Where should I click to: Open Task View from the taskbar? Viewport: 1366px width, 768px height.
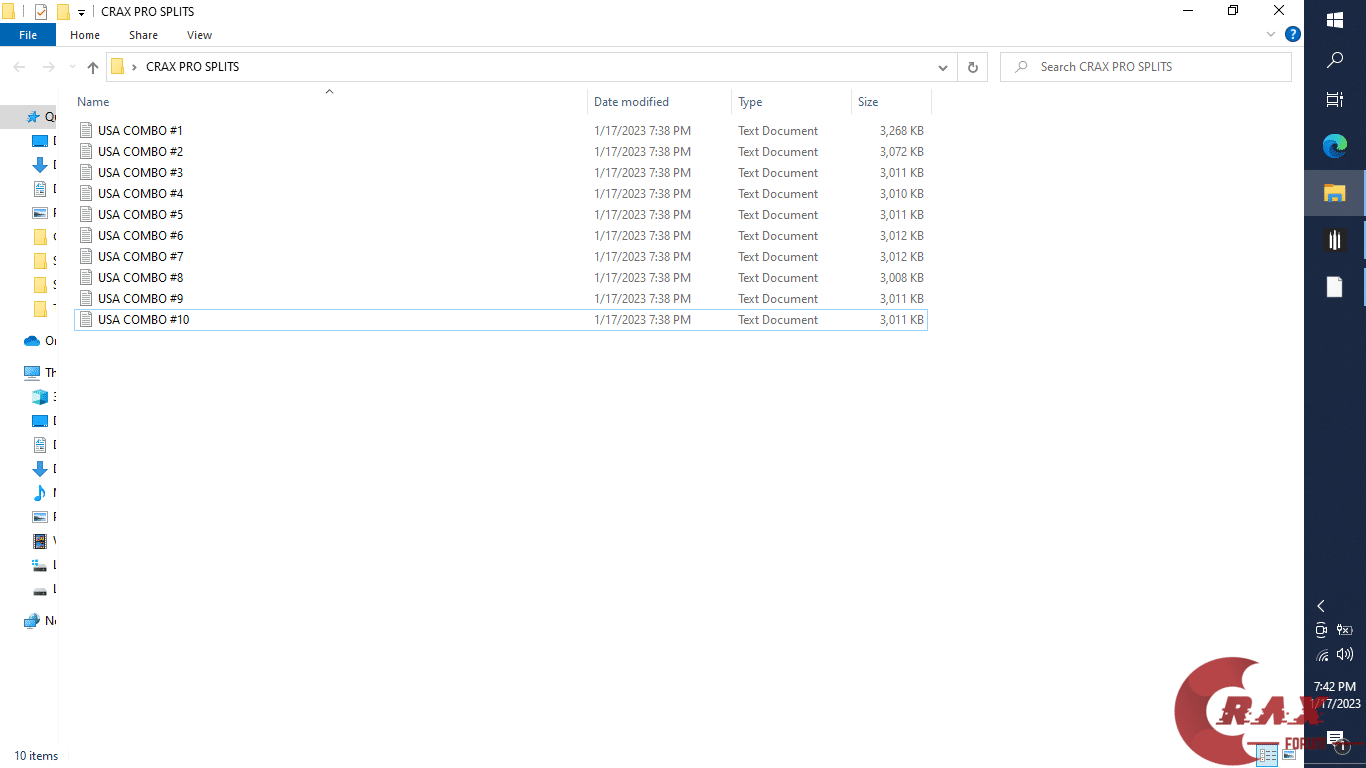click(x=1334, y=99)
